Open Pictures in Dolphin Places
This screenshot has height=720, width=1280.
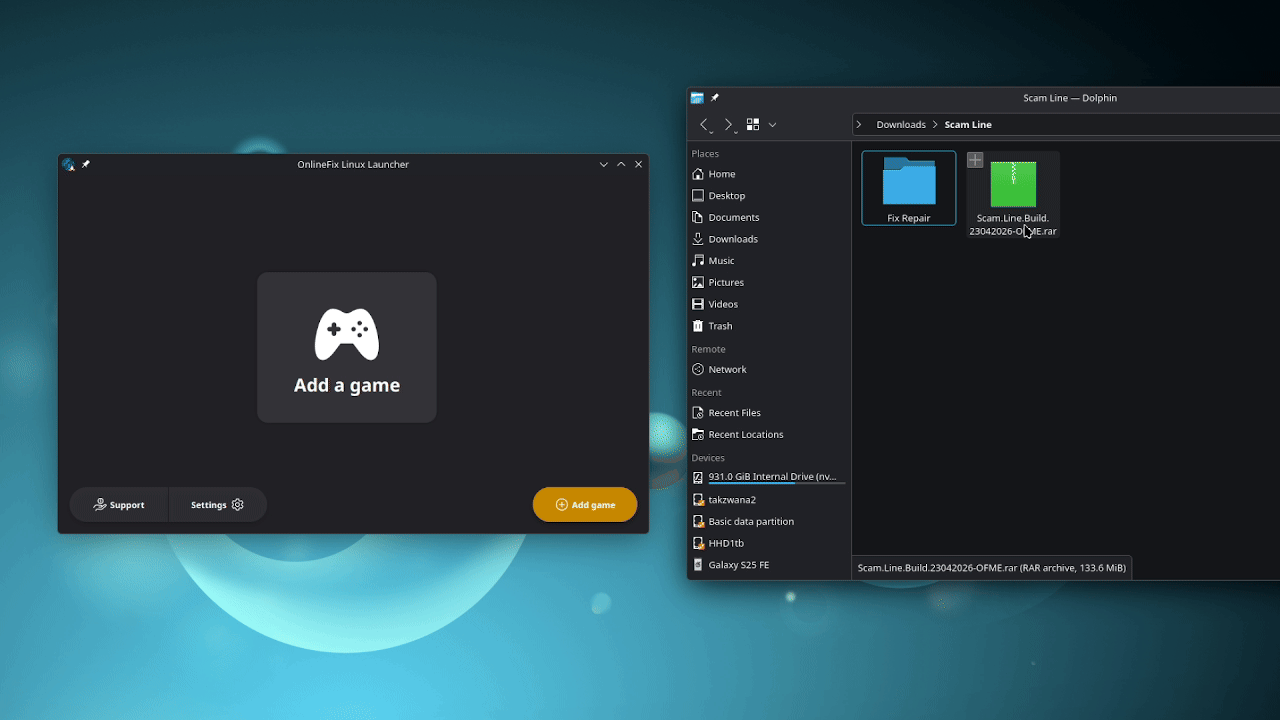click(x=768, y=282)
